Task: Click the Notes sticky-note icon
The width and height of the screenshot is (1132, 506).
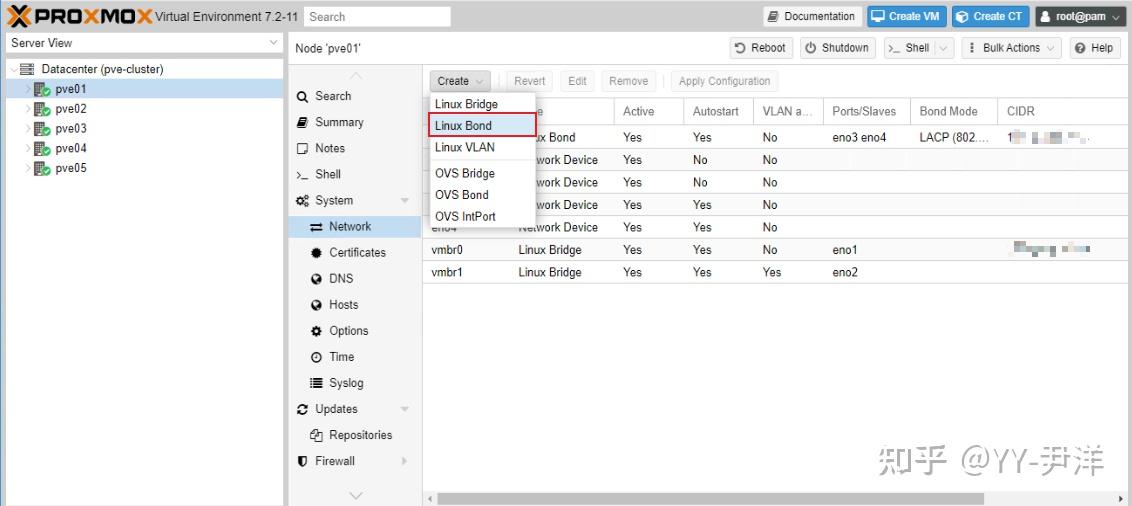Action: [x=302, y=149]
